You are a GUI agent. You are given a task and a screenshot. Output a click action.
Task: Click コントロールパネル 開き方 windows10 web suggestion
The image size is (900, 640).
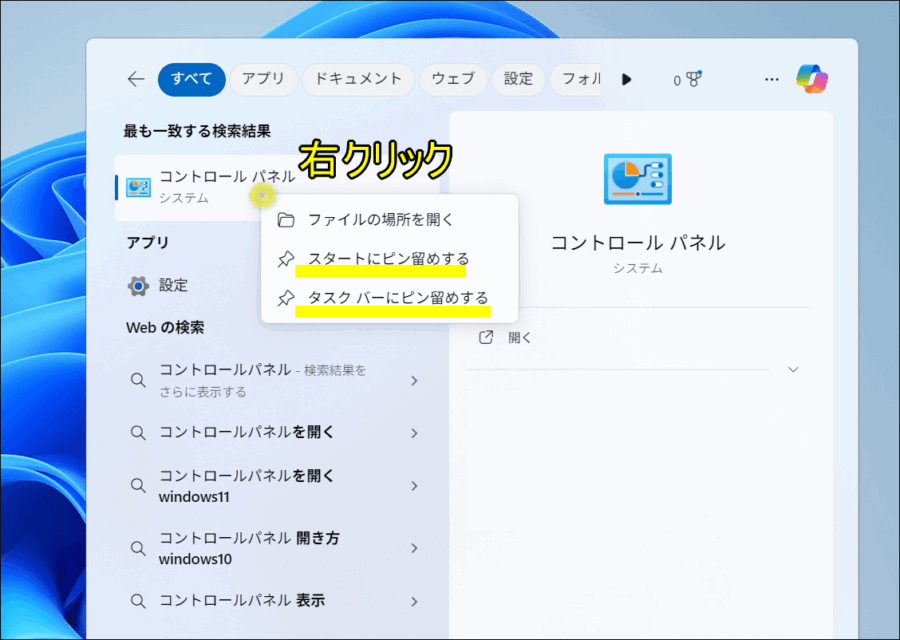point(250,548)
